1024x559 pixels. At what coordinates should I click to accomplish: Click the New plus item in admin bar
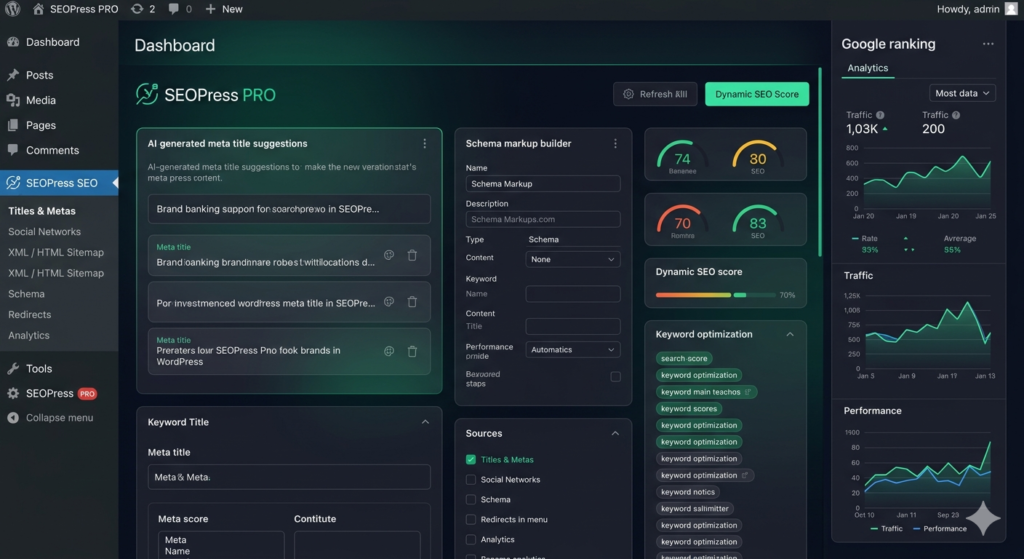point(224,9)
